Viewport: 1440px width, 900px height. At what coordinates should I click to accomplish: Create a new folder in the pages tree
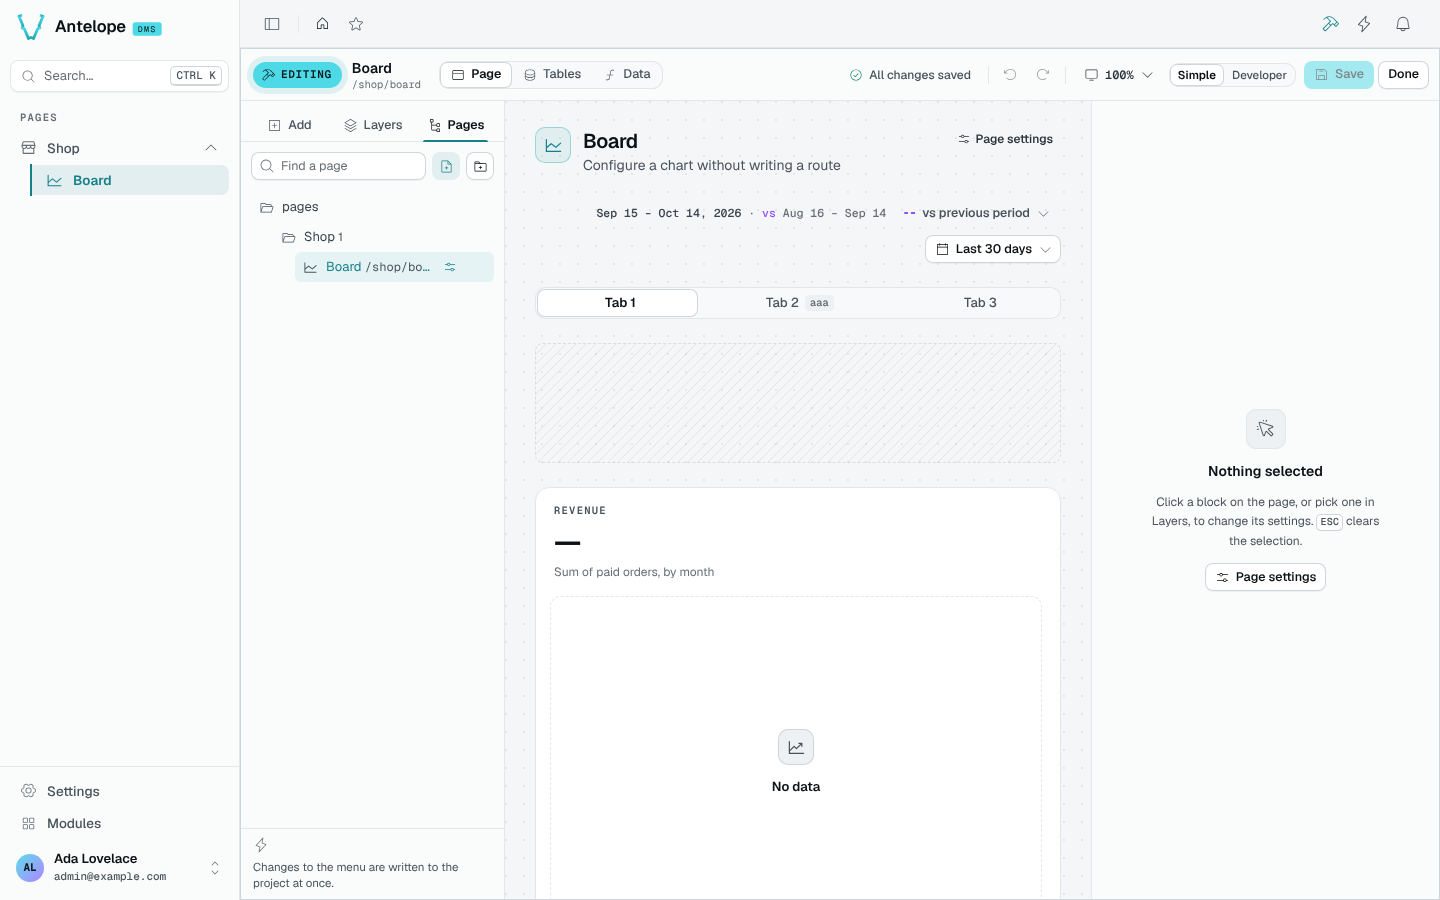click(480, 166)
